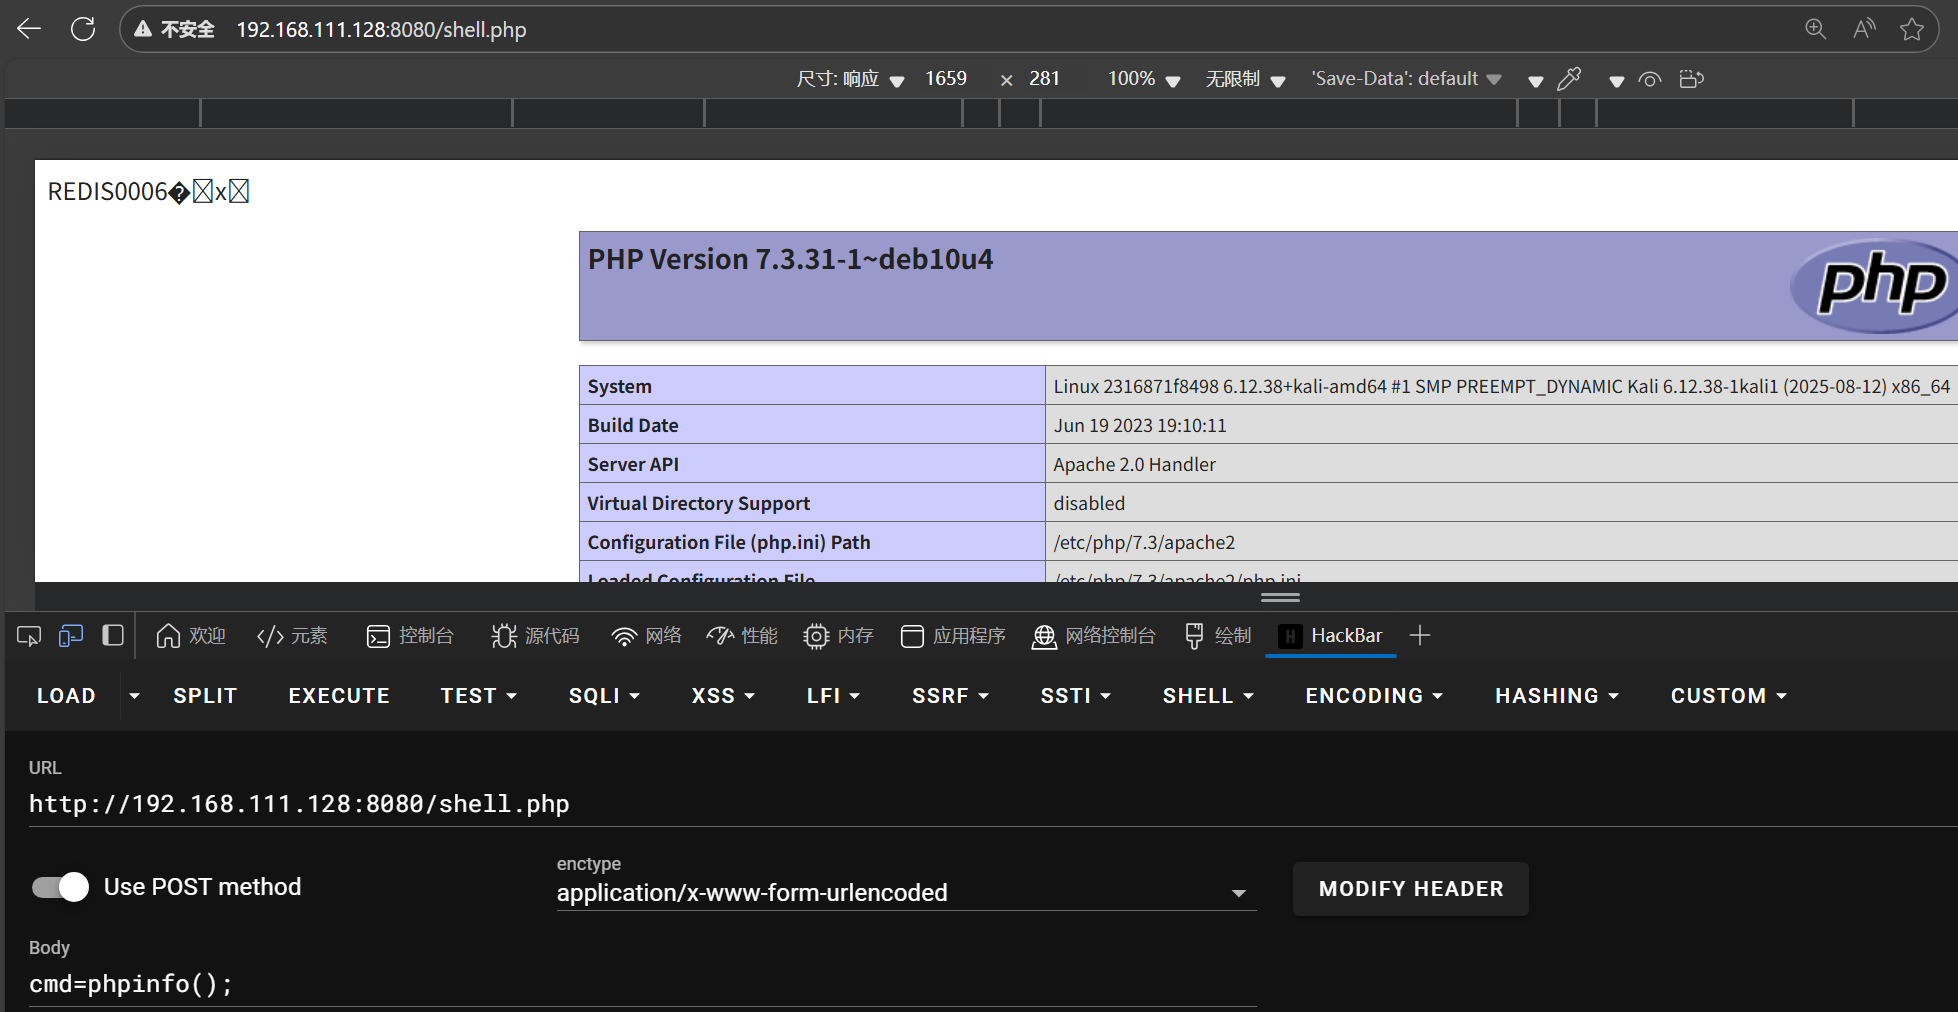Screen dimensions: 1958x1012
Task: Click the eyedropper icon in device toolbar
Action: click(1569, 79)
